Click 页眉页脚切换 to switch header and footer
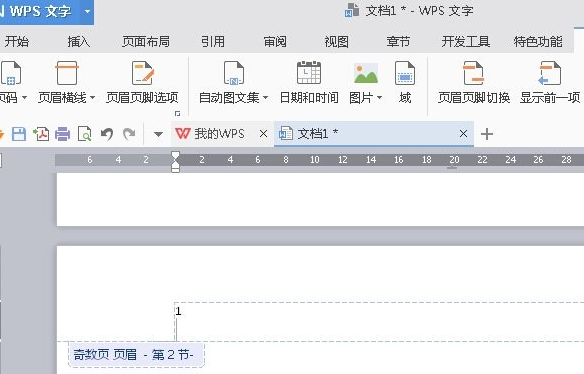The image size is (584, 374). (474, 82)
